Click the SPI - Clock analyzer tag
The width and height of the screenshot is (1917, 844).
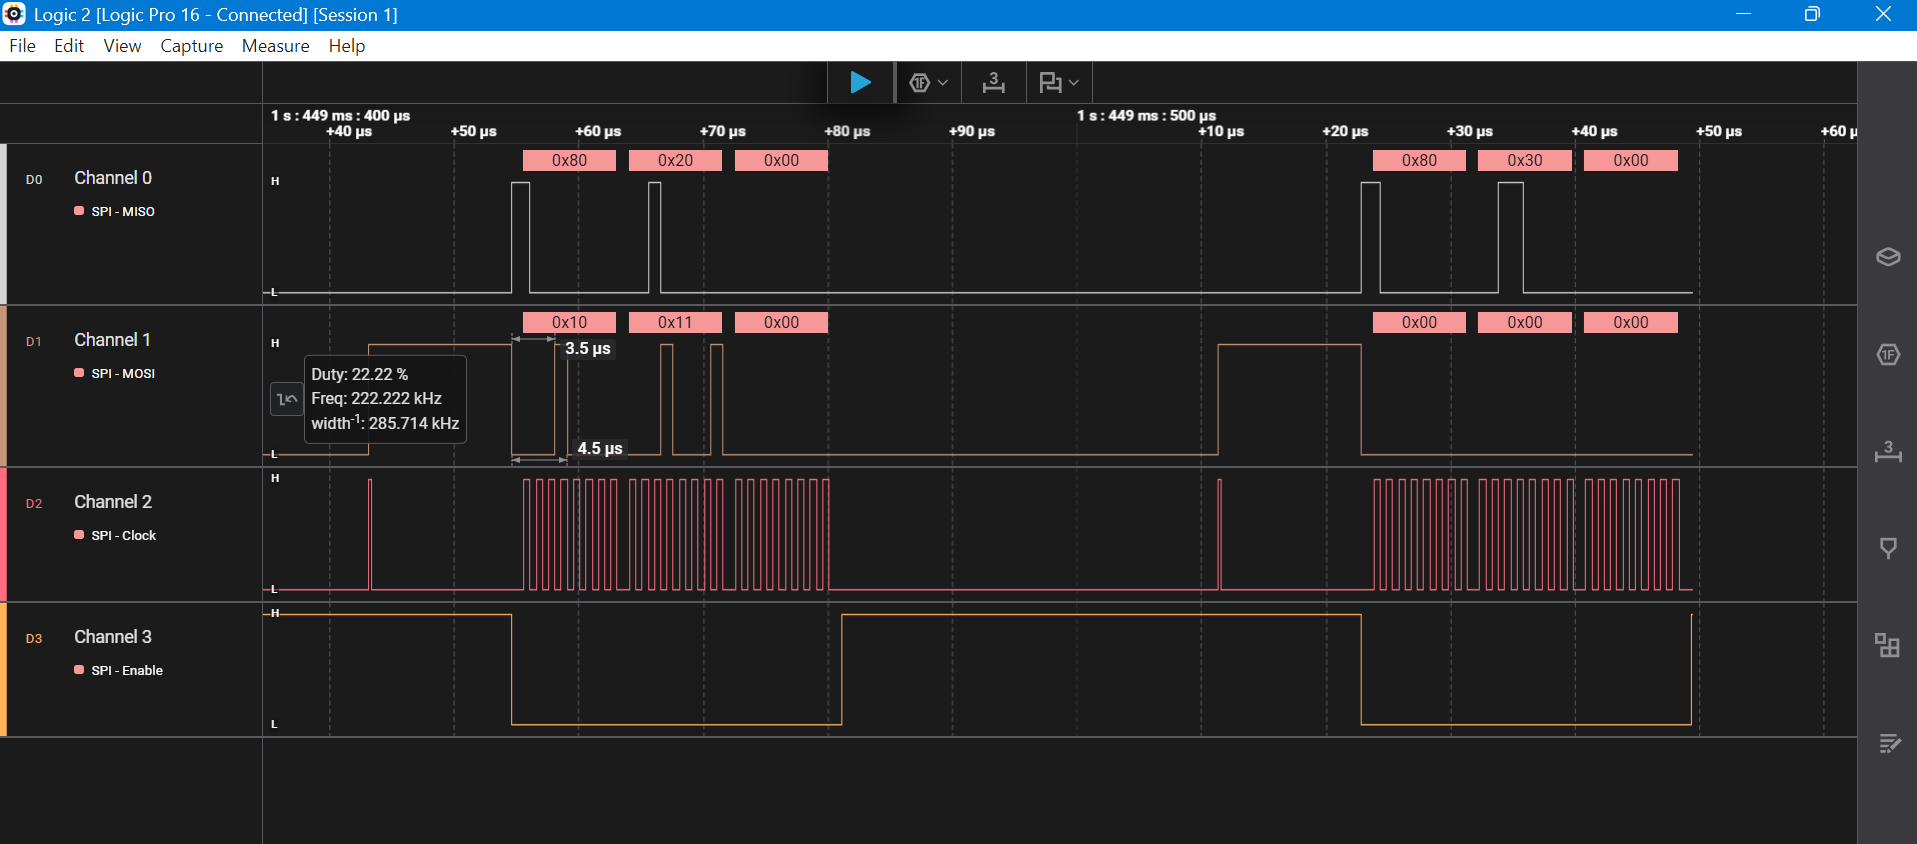tap(115, 536)
